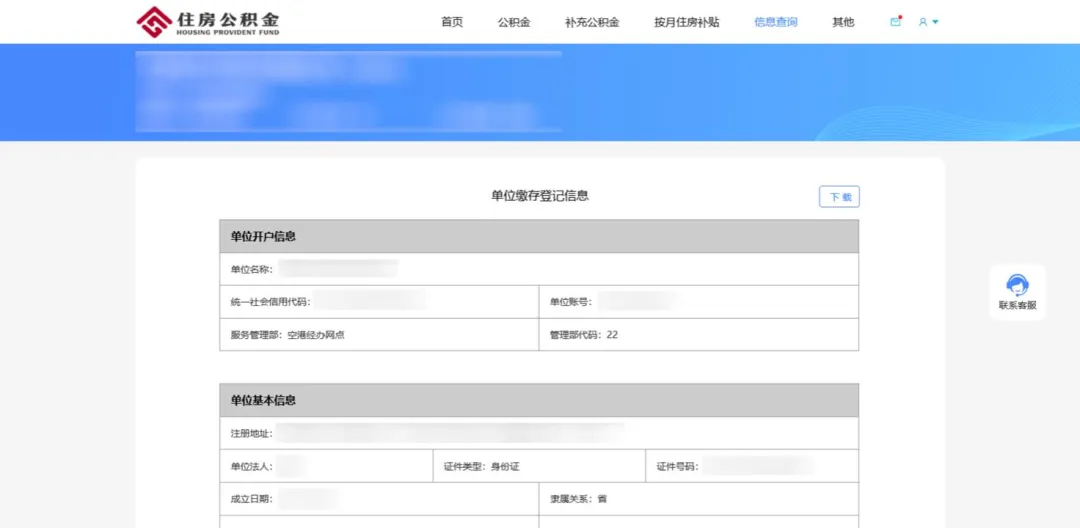Click the 联系客服 headset icon
Viewport: 1080px width, 528px height.
tap(1017, 284)
